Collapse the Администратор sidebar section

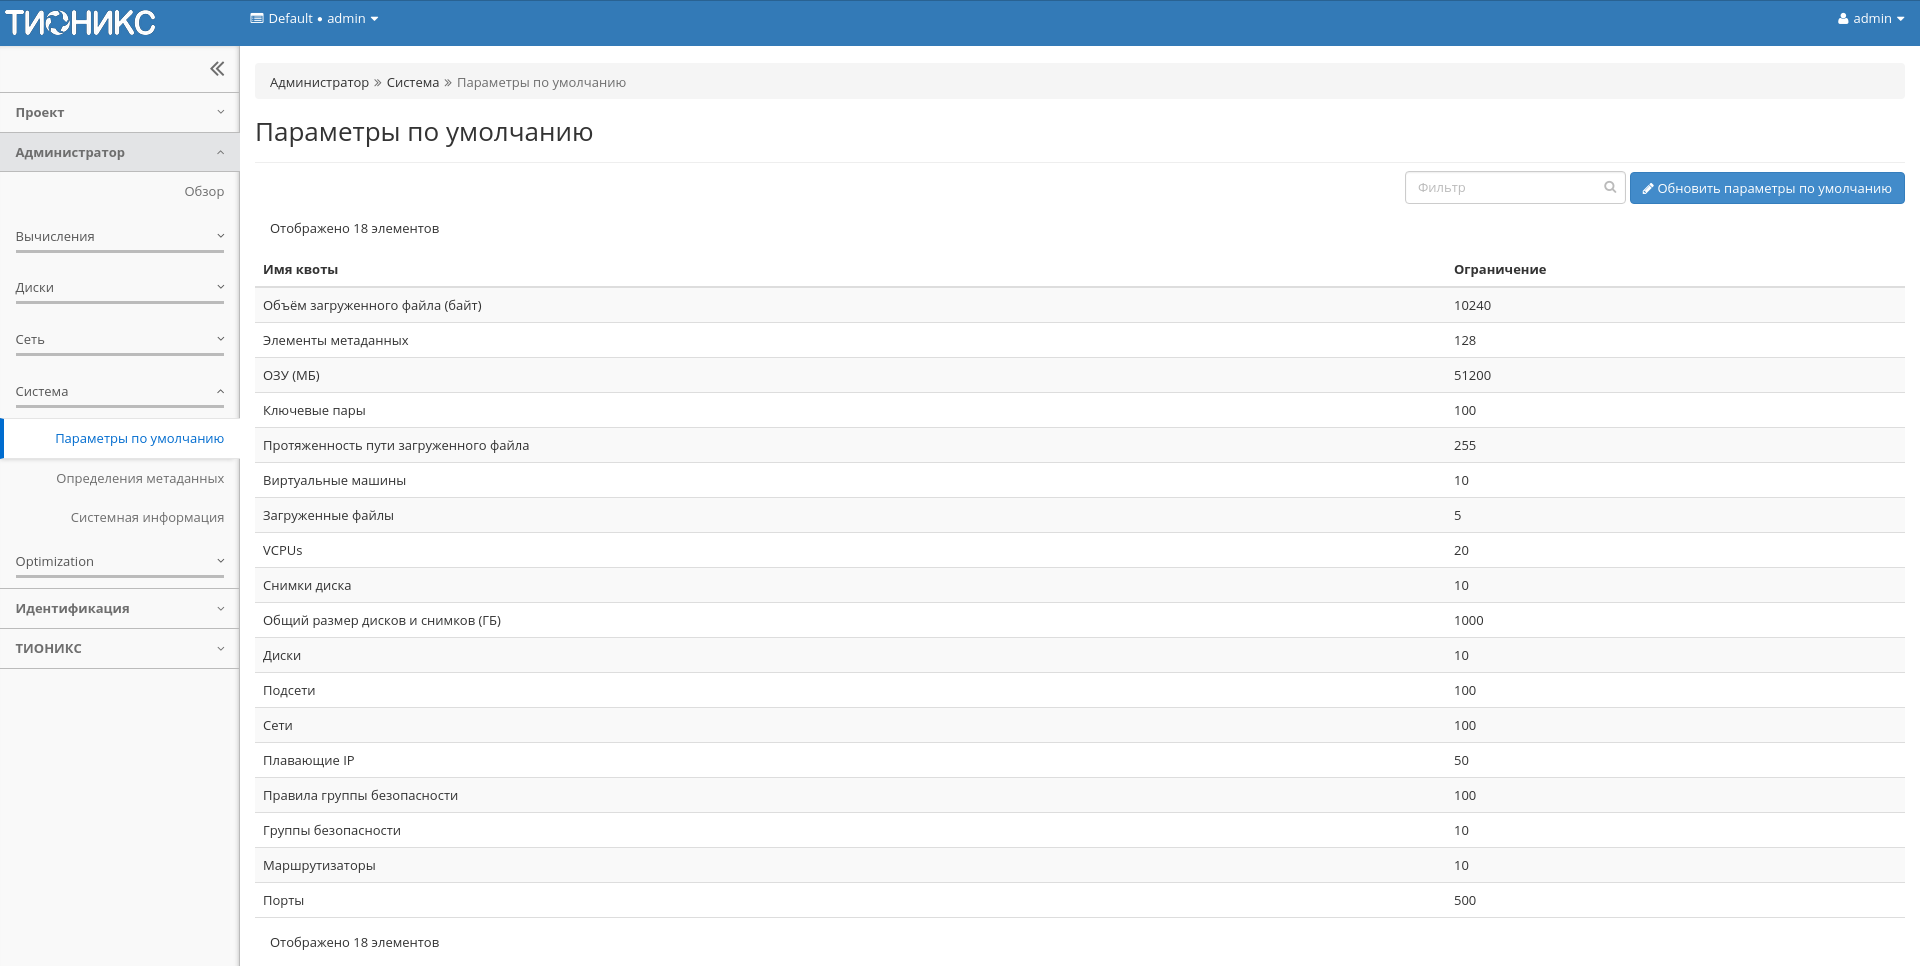coord(119,153)
